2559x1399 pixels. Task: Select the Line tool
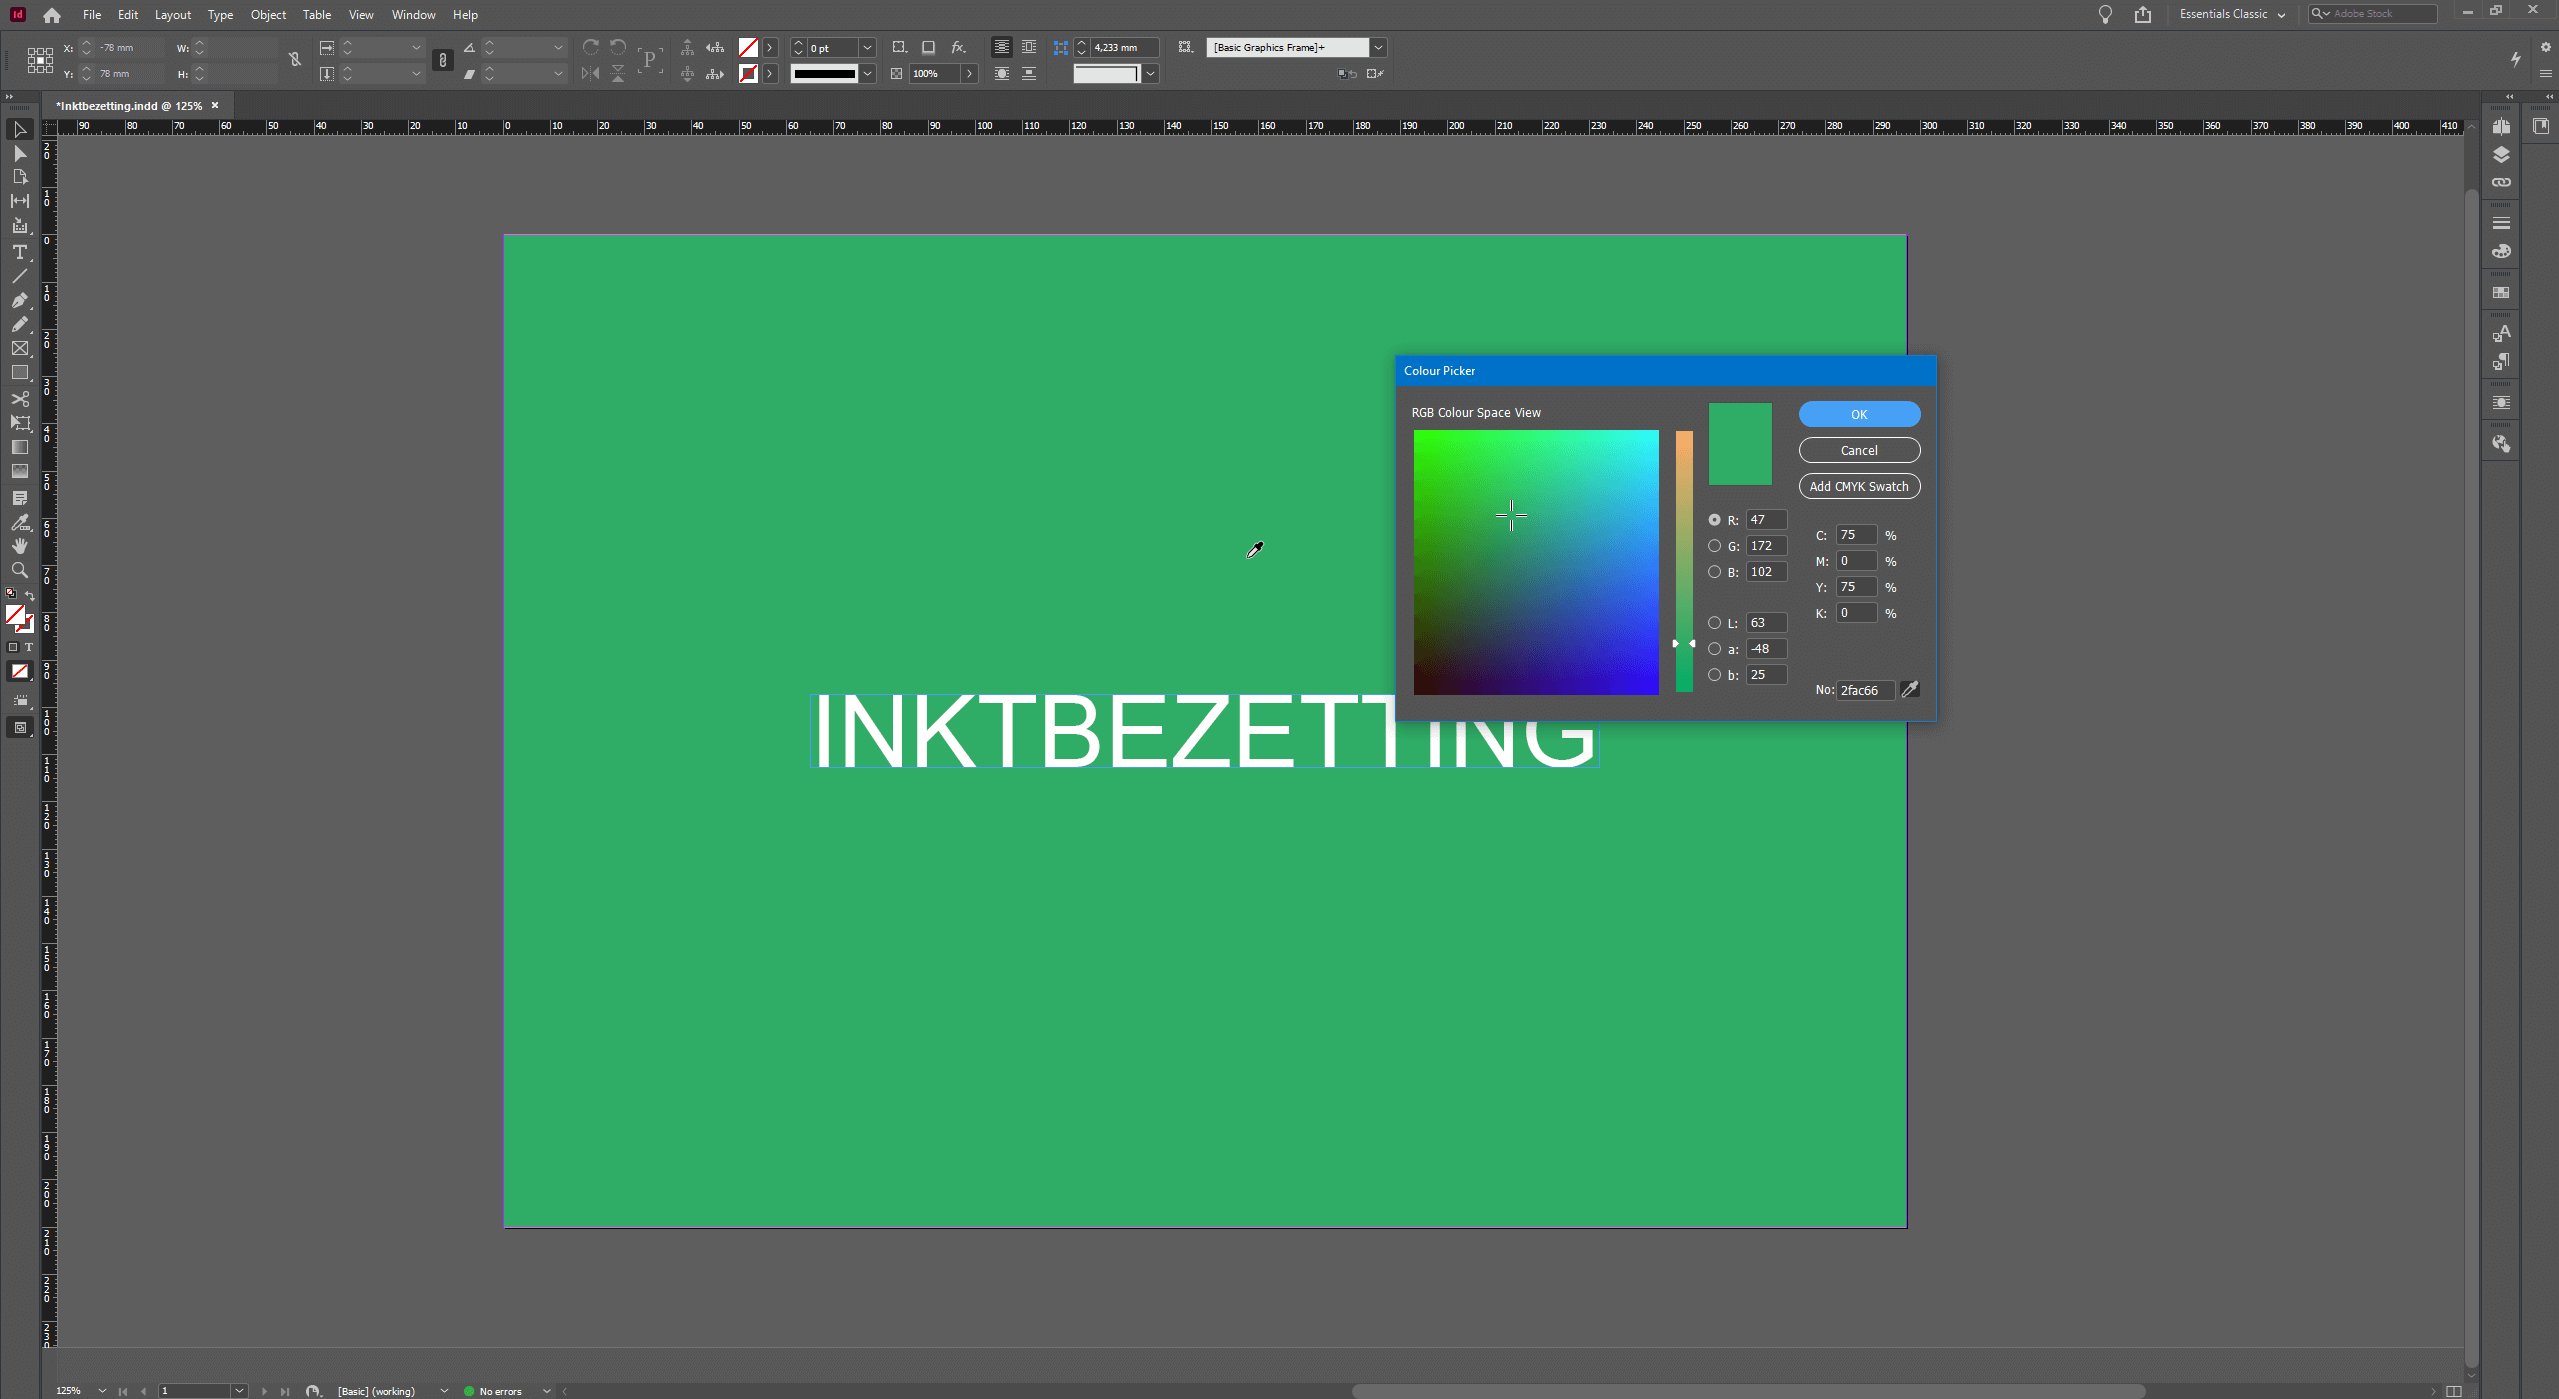tap(19, 276)
